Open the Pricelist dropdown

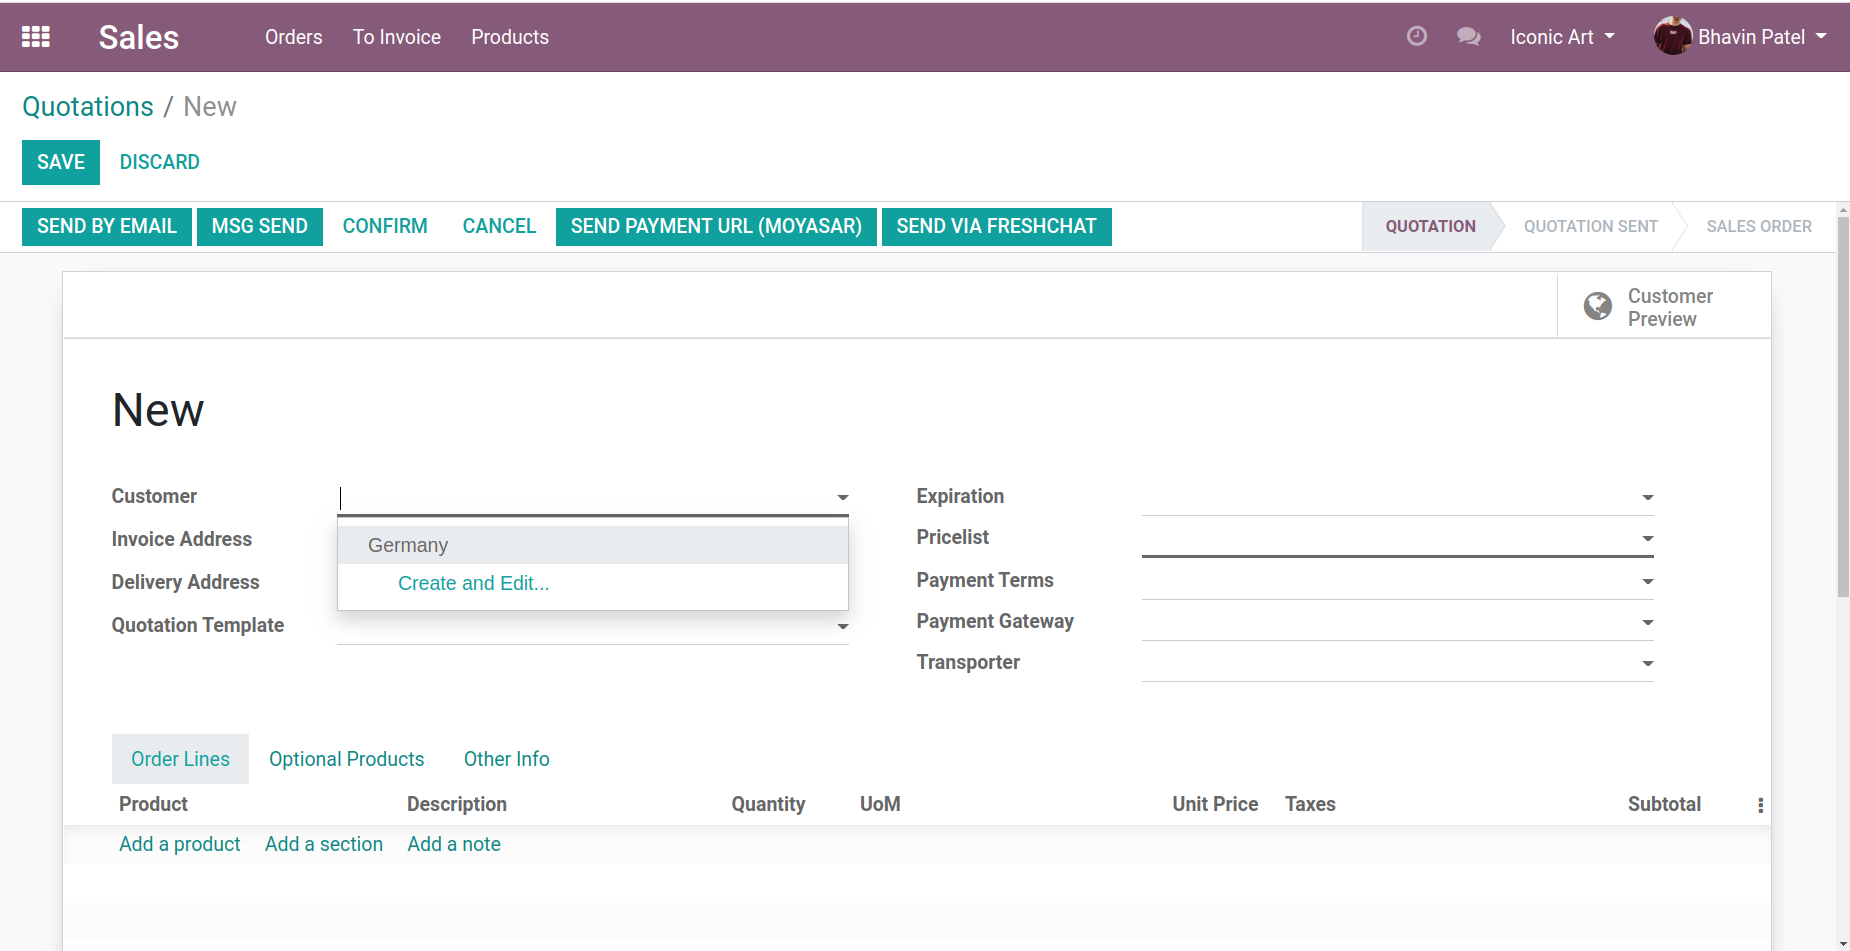click(1647, 538)
